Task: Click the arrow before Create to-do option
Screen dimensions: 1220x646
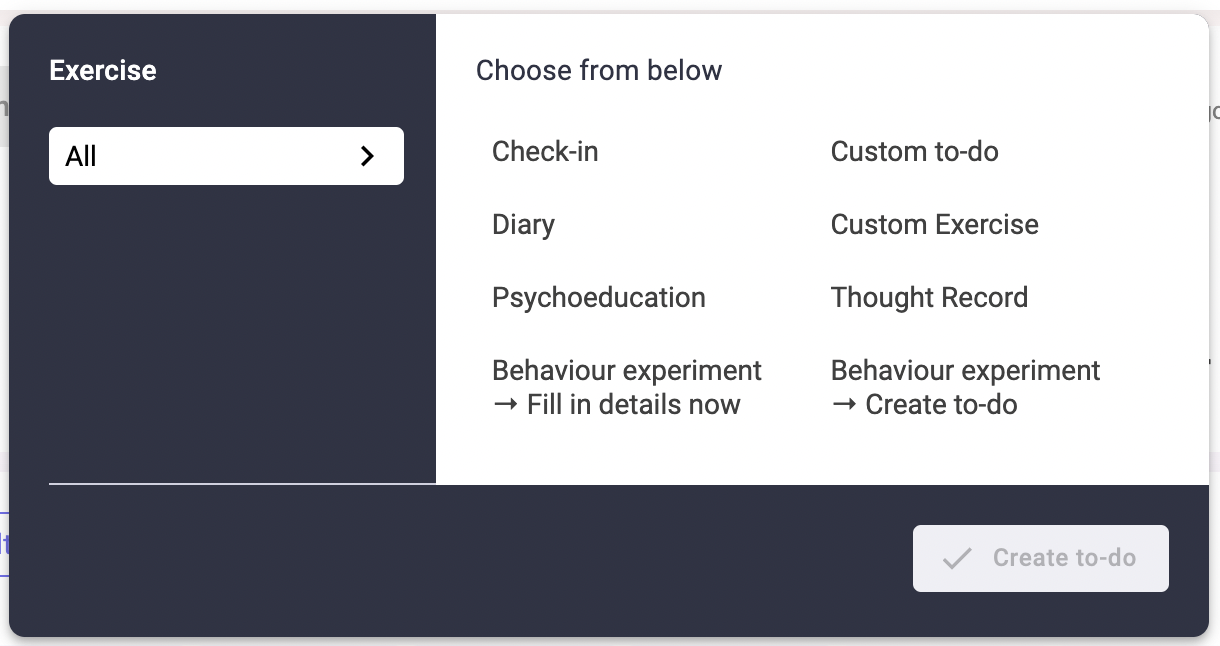Action: [x=845, y=405]
